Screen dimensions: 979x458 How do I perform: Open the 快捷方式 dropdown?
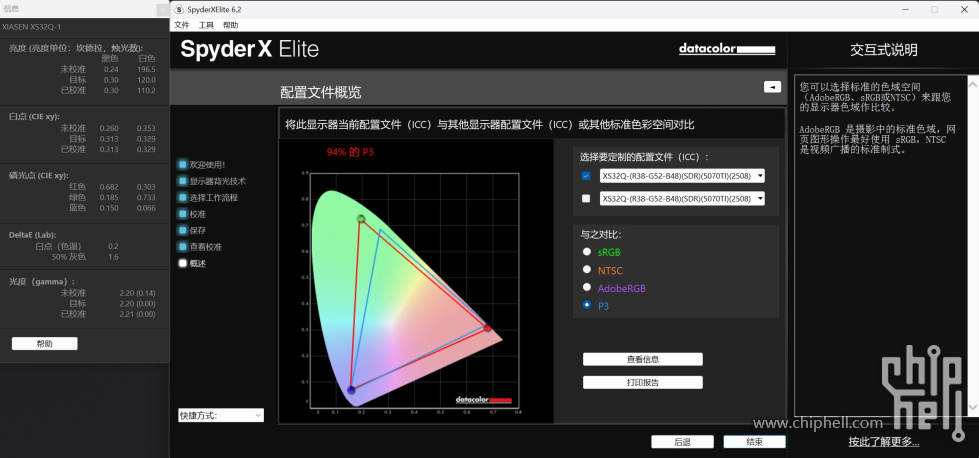click(221, 415)
